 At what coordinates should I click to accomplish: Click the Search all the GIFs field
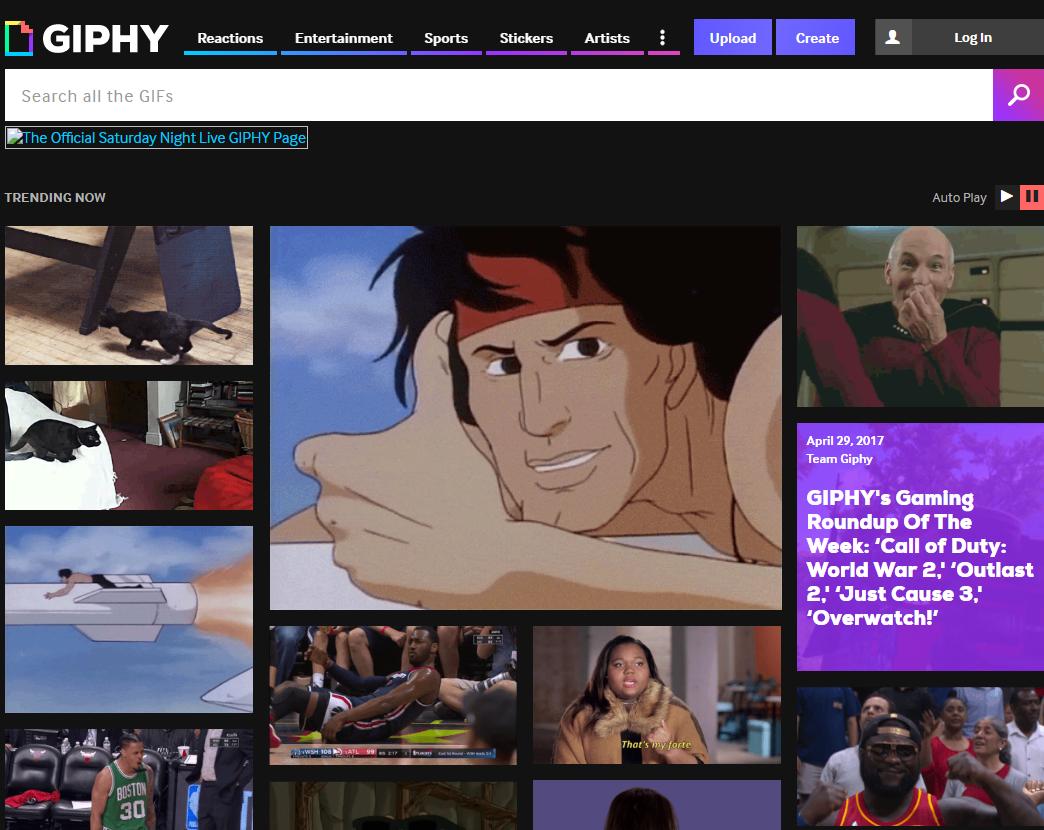point(498,96)
